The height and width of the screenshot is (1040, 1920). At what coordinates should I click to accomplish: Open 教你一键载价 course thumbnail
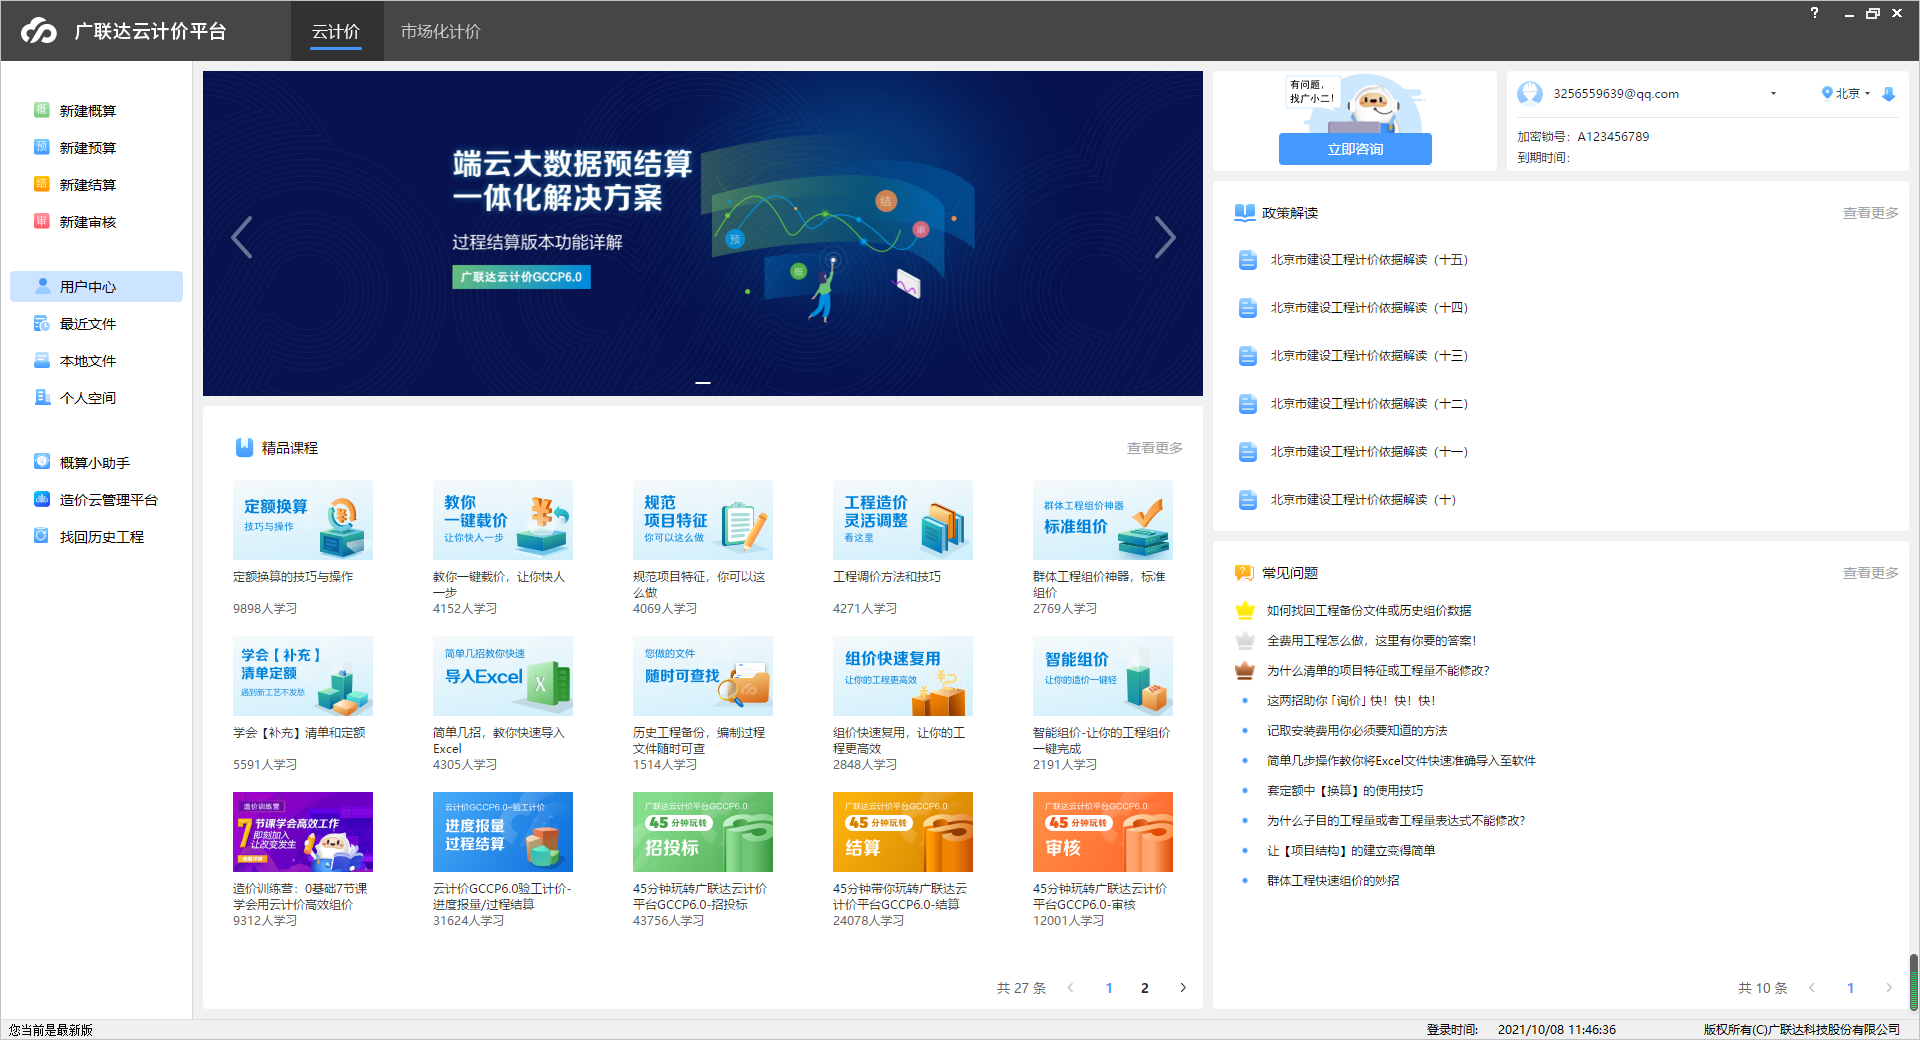click(x=503, y=520)
